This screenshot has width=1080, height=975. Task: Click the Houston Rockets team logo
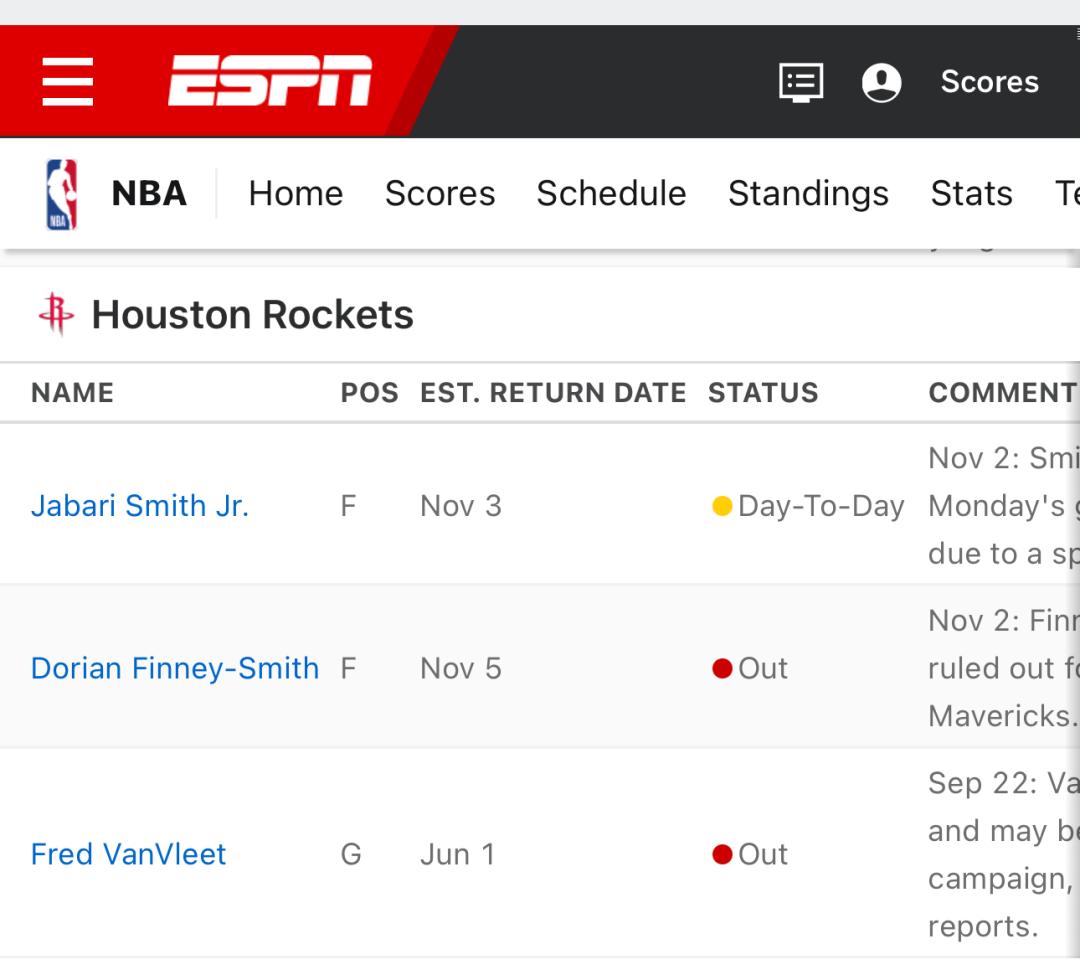pyautogui.click(x=56, y=315)
